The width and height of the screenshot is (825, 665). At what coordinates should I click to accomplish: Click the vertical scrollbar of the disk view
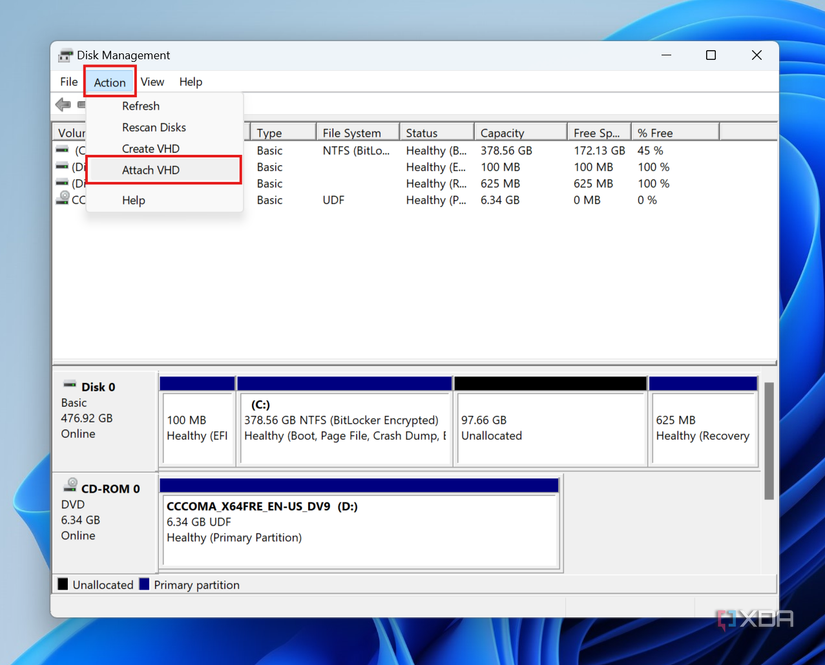[768, 440]
